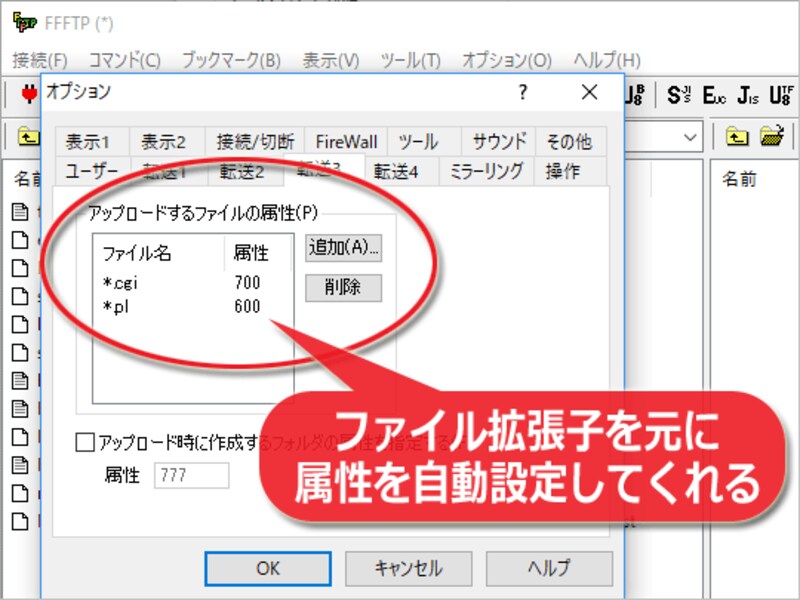Click the OK button
Viewport: 800px width, 600px height.
268,568
